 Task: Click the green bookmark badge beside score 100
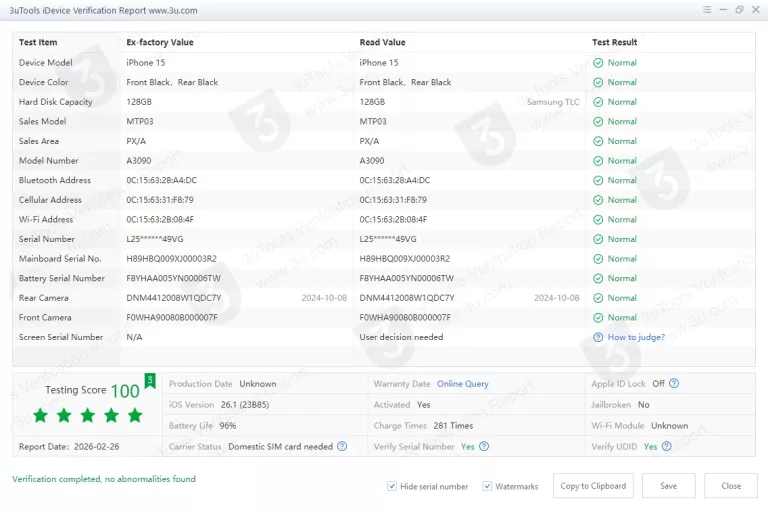149,380
